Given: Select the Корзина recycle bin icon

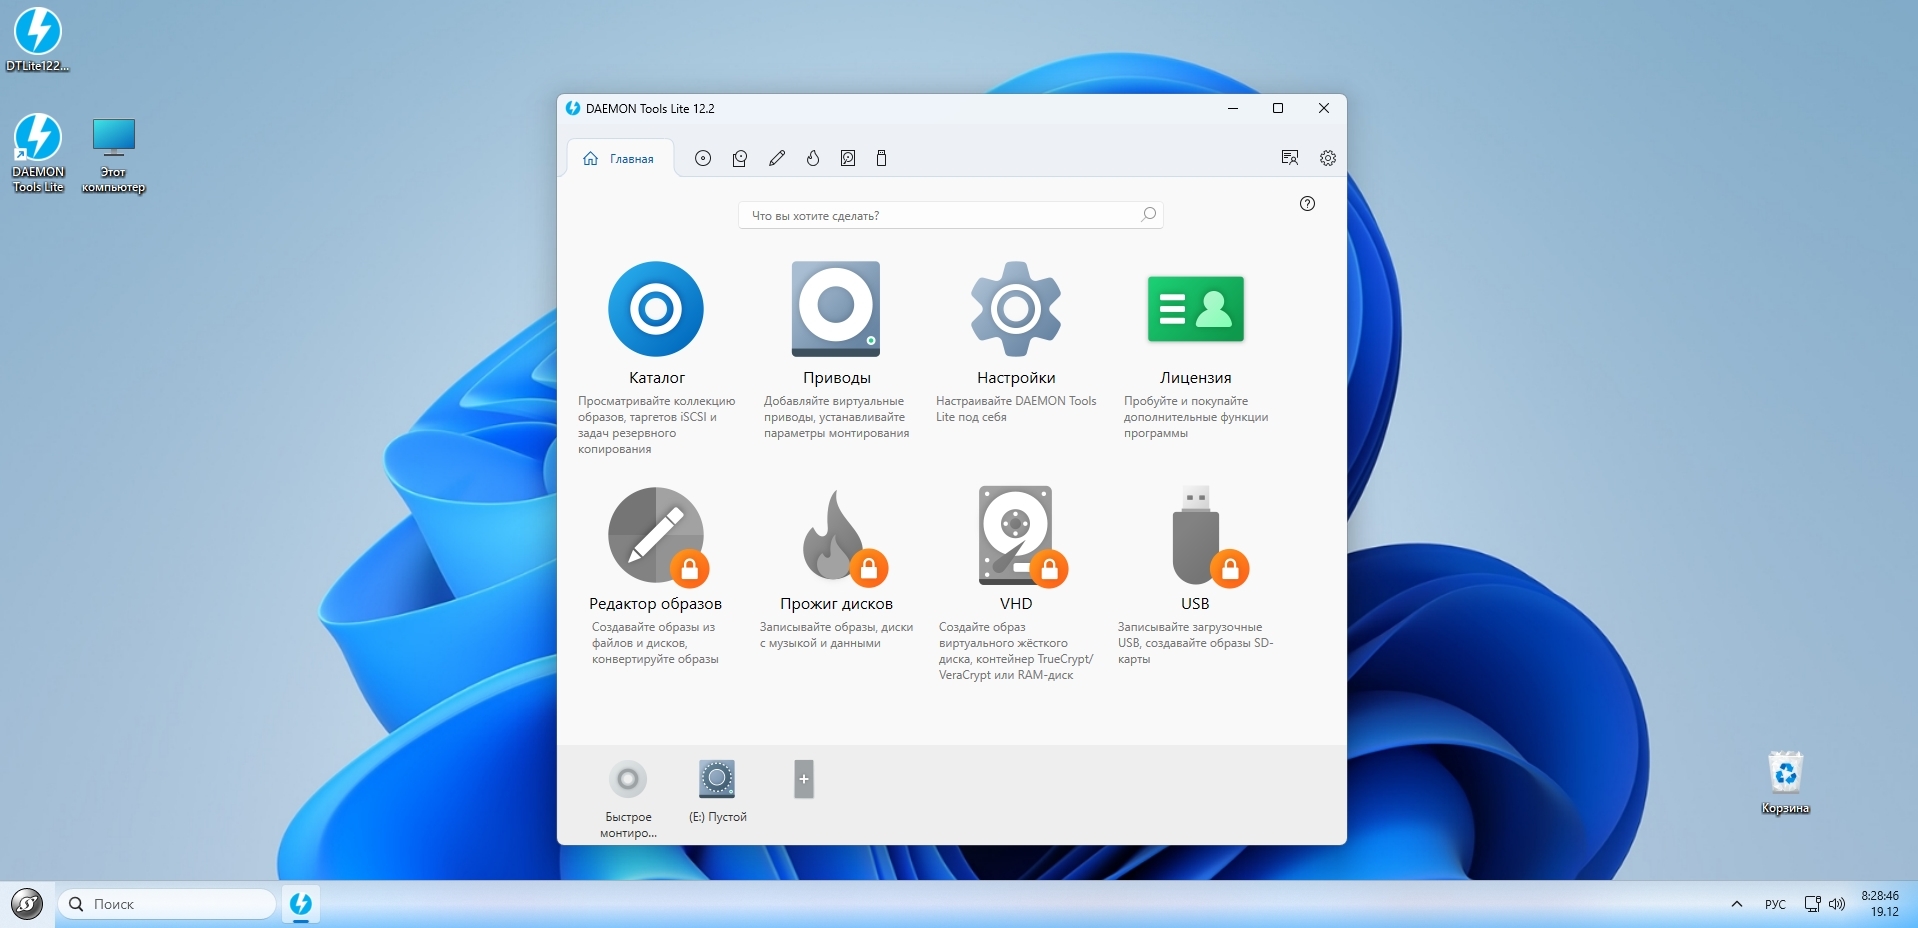Looking at the screenshot, I should click(1785, 783).
